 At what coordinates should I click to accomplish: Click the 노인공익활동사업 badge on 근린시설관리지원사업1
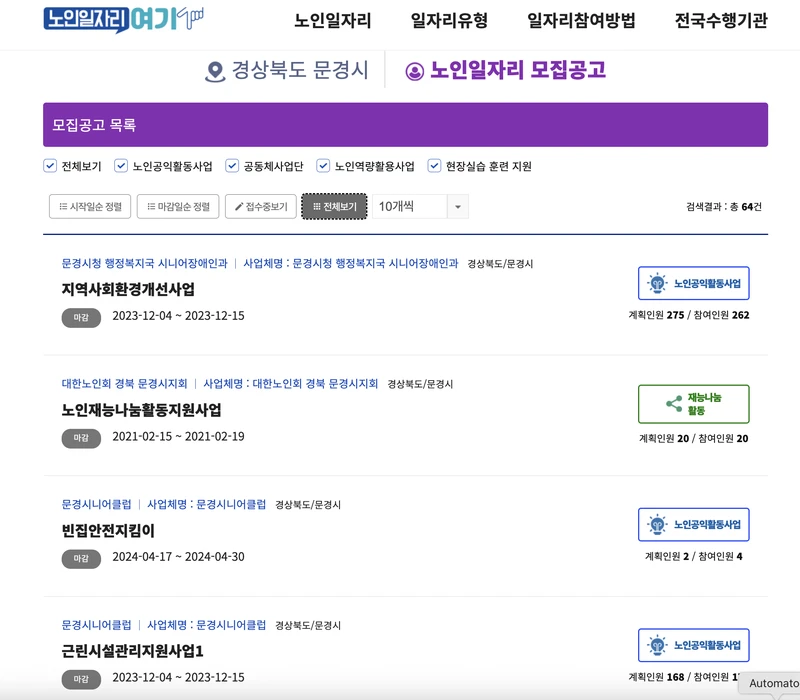coord(692,645)
